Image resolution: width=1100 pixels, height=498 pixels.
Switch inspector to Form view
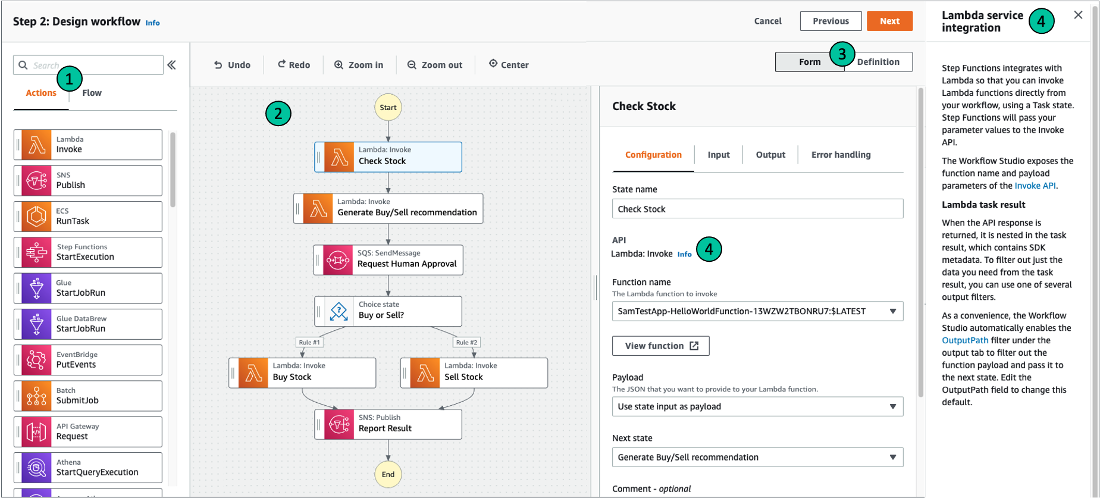click(810, 62)
